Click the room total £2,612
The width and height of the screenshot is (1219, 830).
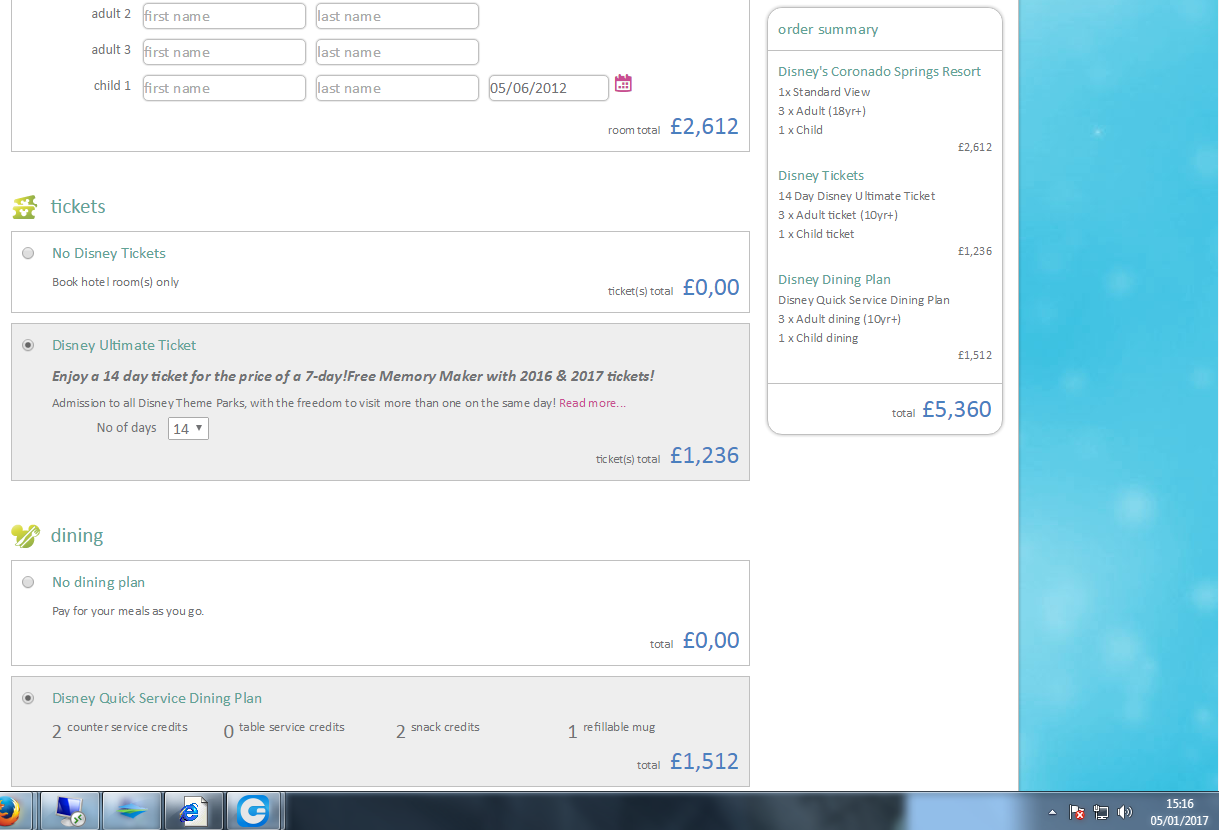click(704, 126)
